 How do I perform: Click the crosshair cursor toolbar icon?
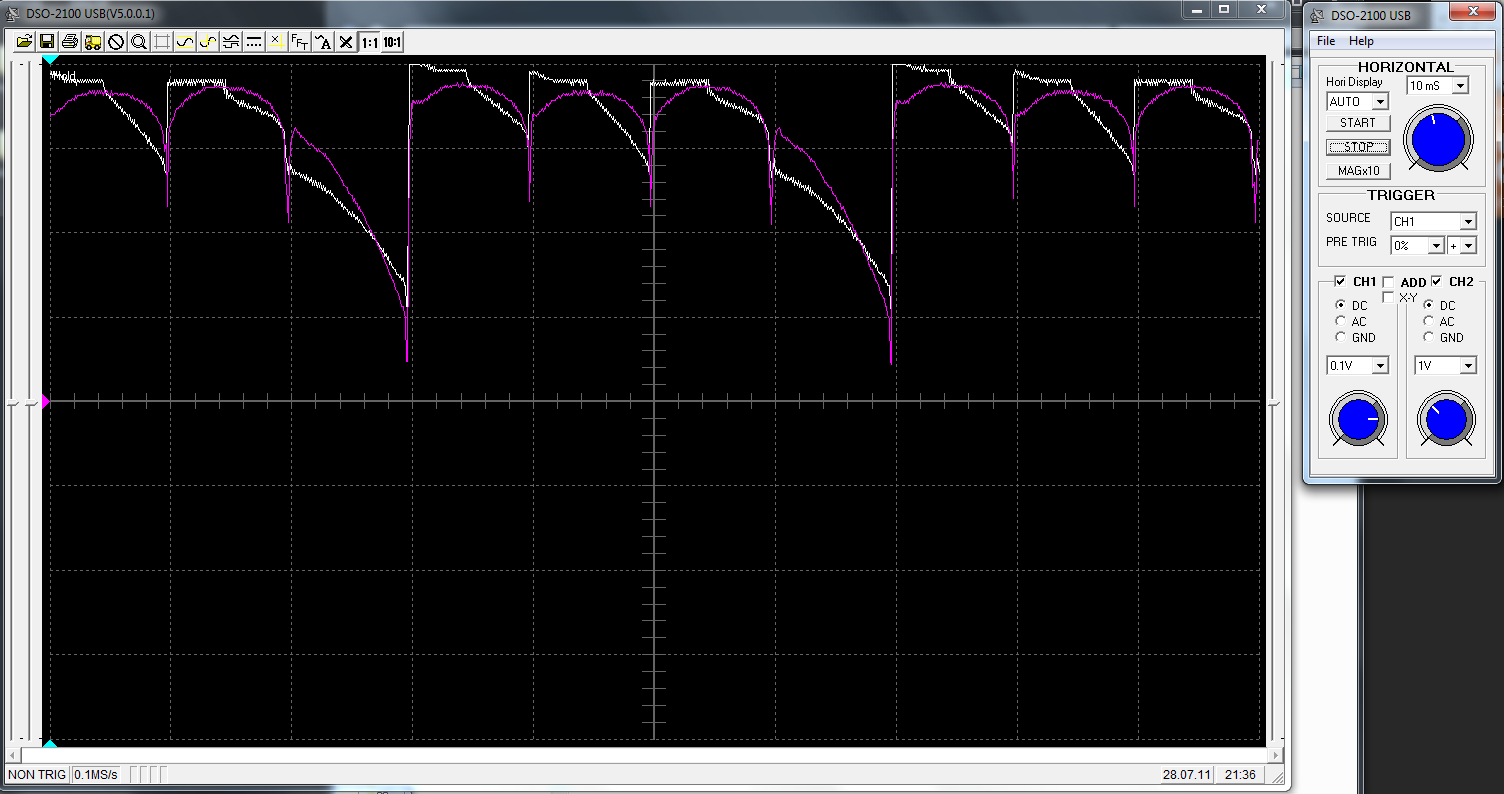(x=276, y=42)
